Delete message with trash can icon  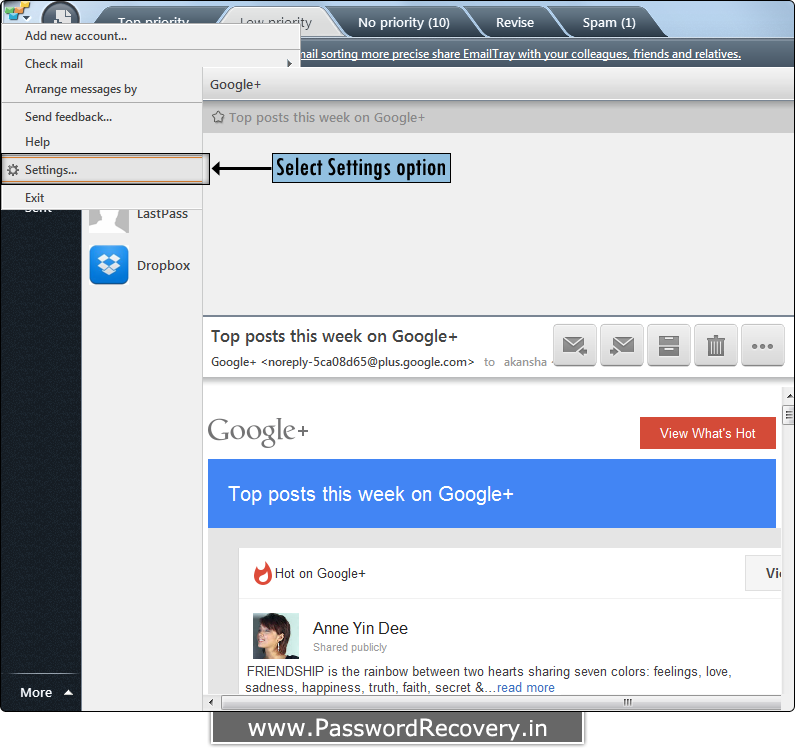point(716,345)
